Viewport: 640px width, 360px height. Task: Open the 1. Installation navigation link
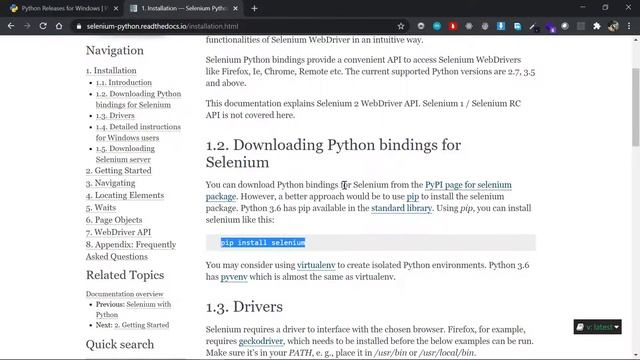coord(111,71)
